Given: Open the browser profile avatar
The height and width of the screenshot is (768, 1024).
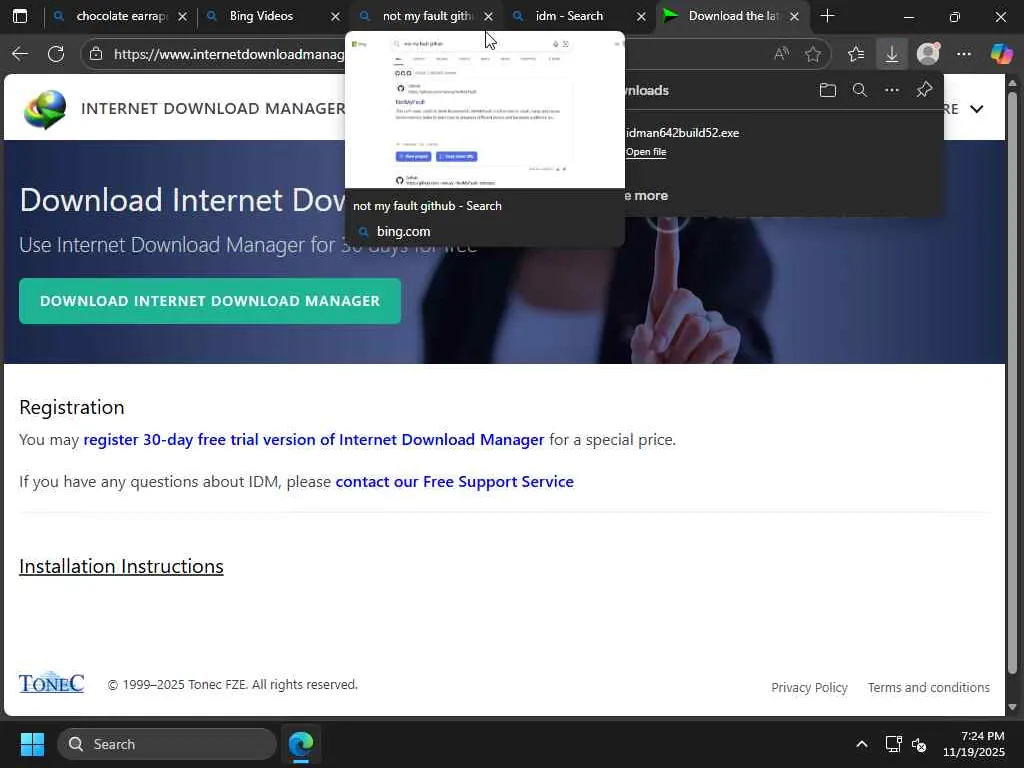Looking at the screenshot, I should 928,54.
